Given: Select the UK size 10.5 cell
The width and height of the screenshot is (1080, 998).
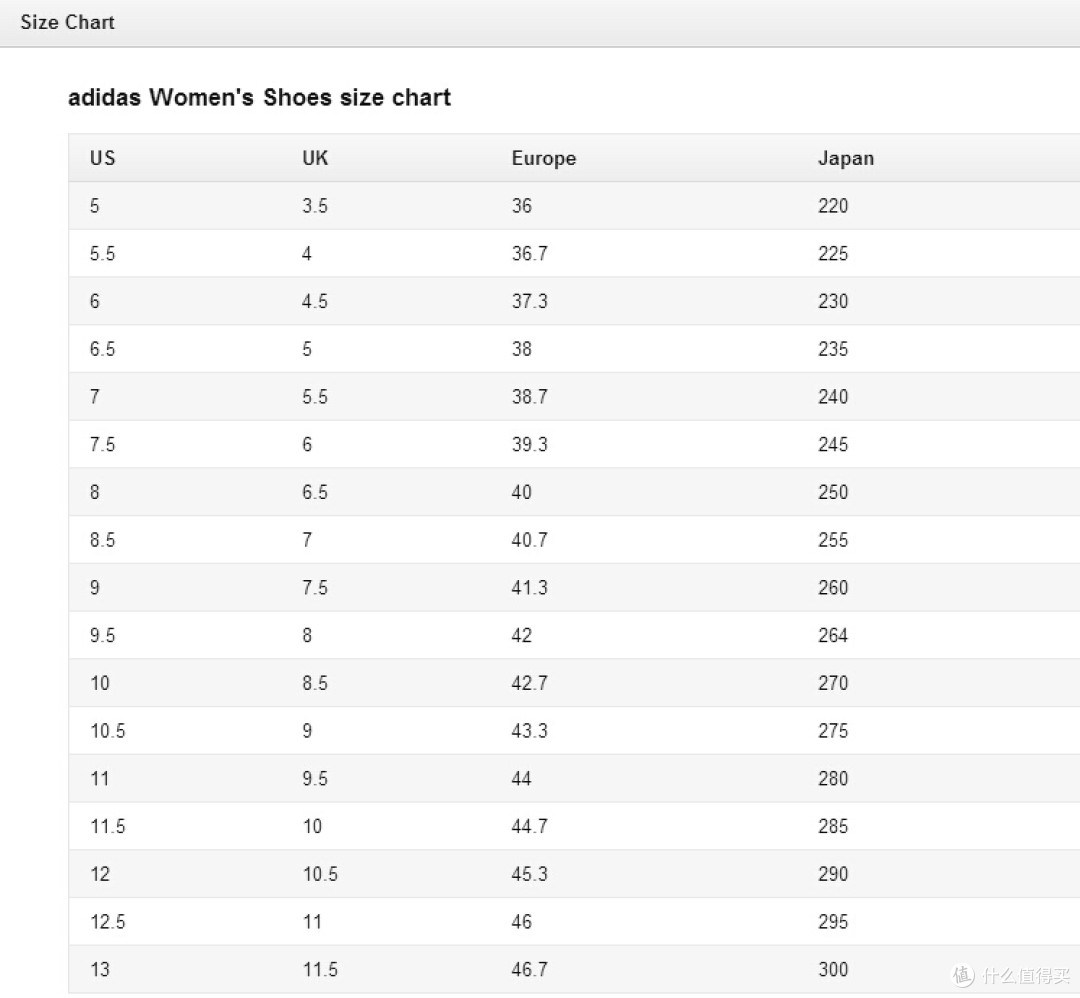Looking at the screenshot, I should click(320, 874).
